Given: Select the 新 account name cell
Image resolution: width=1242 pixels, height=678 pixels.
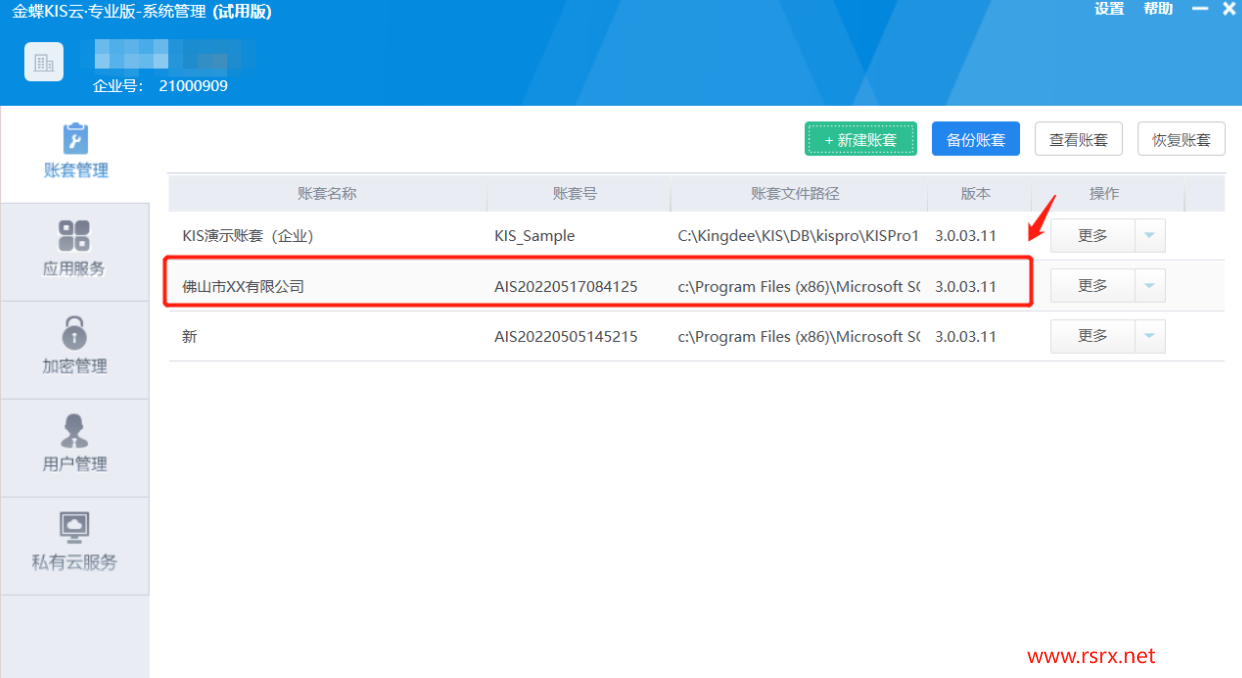Looking at the screenshot, I should pos(190,337).
